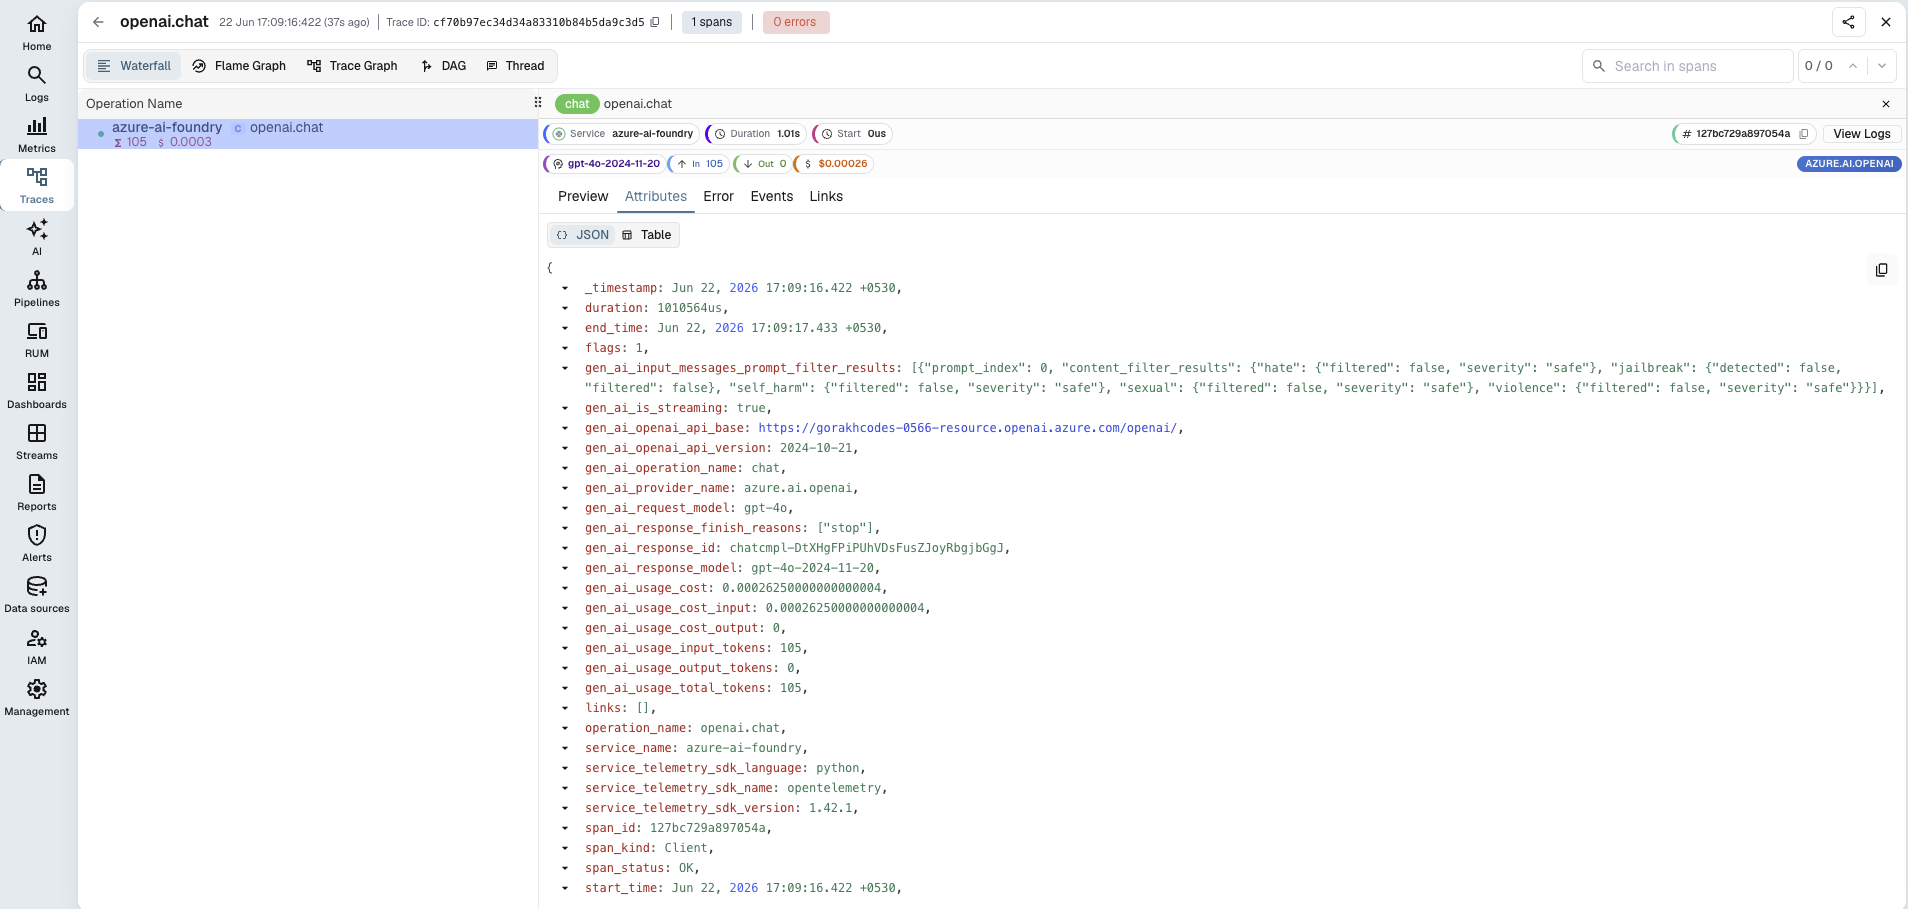Screen dimensions: 1908x909
Task: Click the column drag handle icon
Action: click(x=538, y=103)
